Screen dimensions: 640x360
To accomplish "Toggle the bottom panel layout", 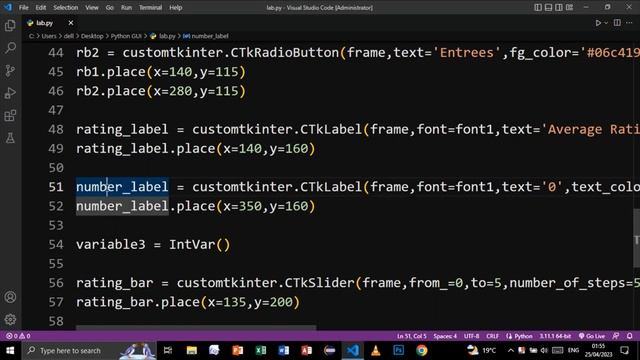I will point(548,7).
